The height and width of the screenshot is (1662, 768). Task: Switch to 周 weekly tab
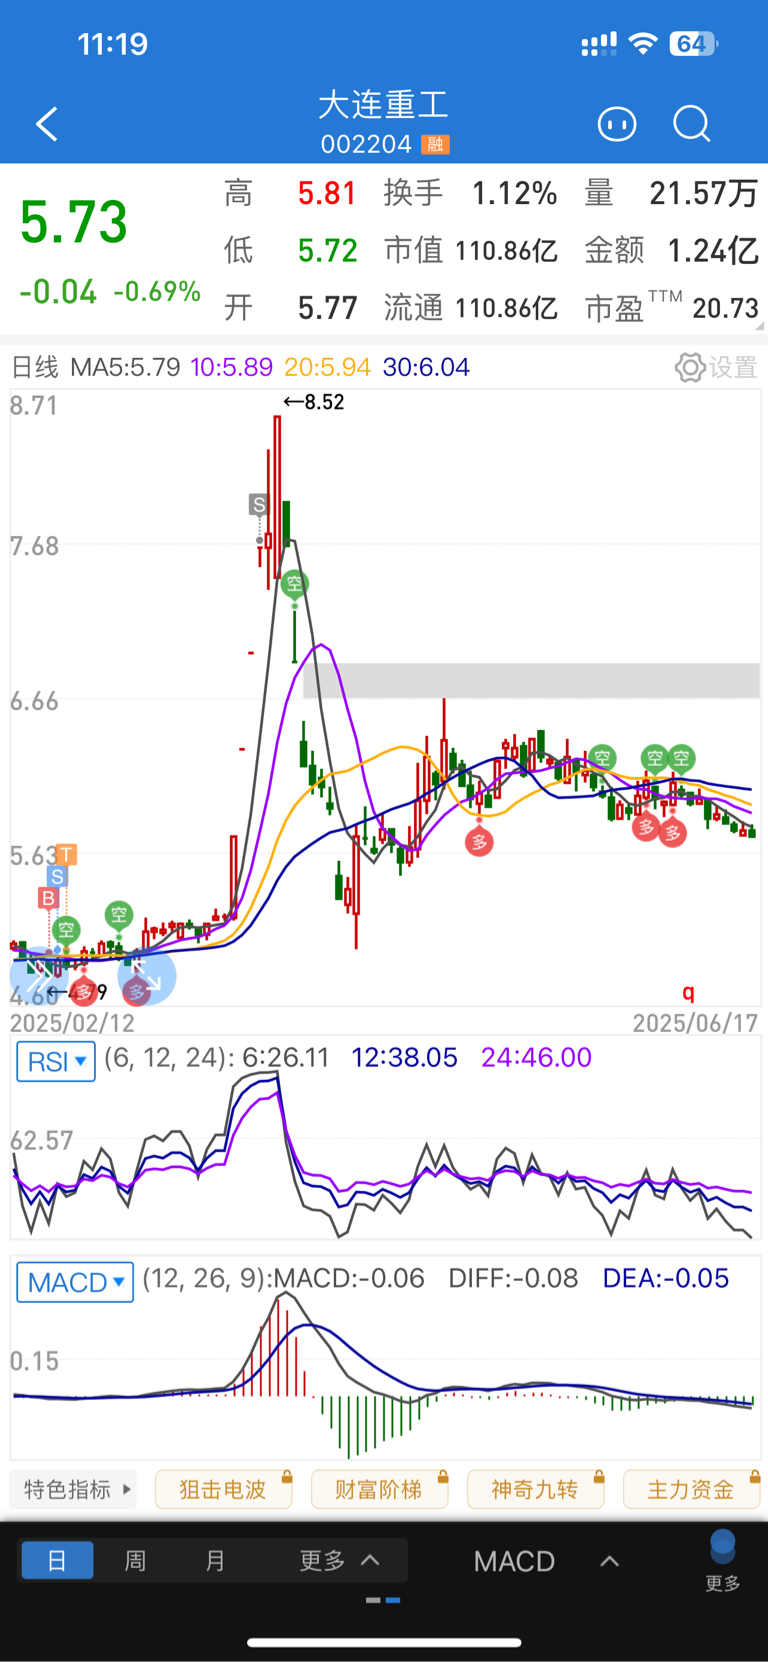pyautogui.click(x=135, y=1560)
